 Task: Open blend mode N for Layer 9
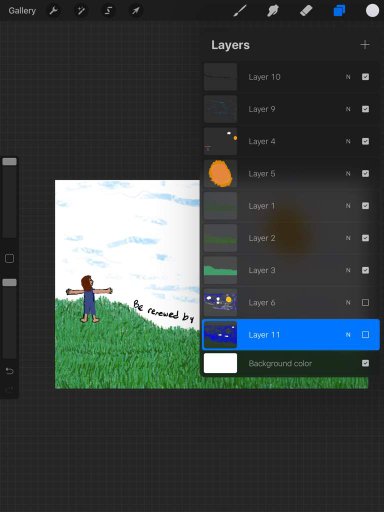pos(348,109)
